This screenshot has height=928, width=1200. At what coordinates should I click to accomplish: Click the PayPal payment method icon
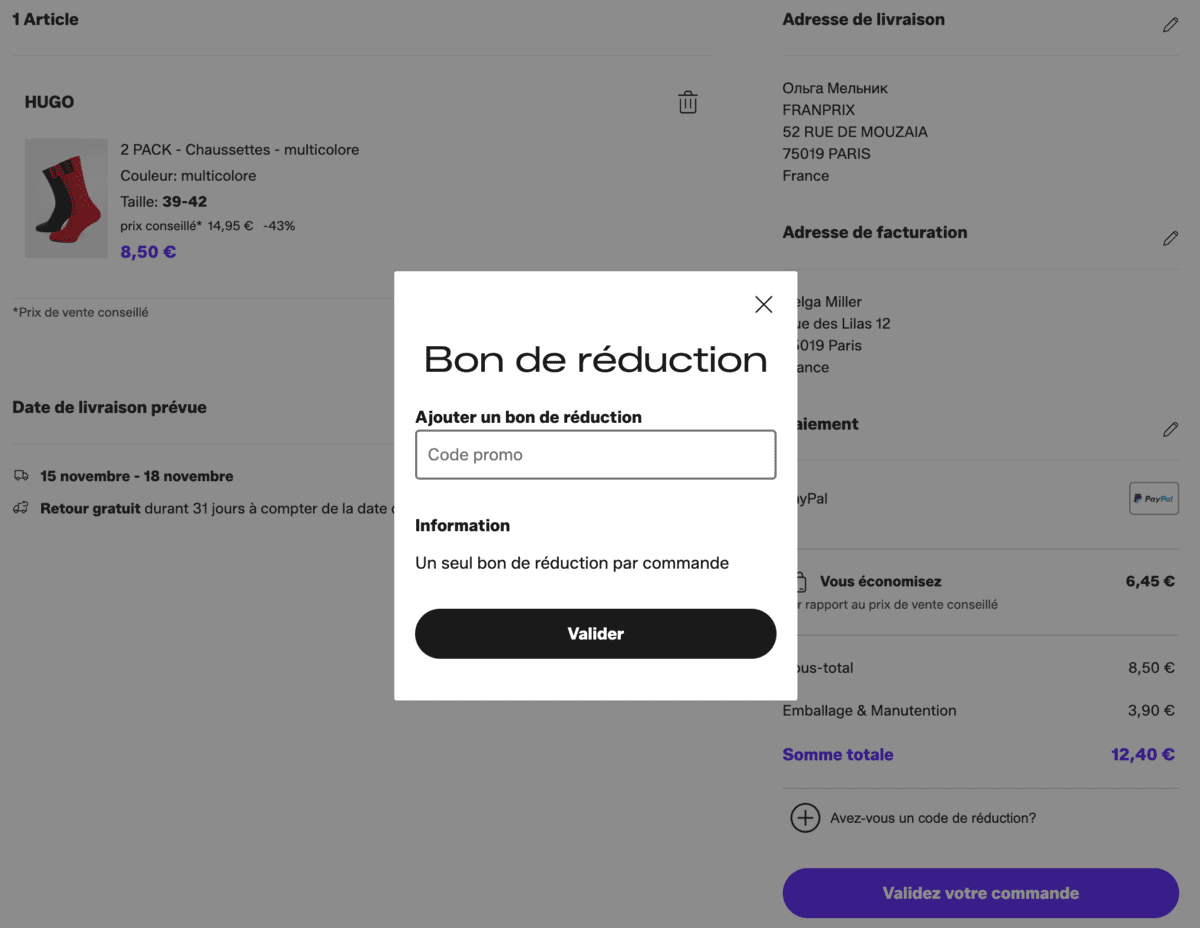(1153, 498)
